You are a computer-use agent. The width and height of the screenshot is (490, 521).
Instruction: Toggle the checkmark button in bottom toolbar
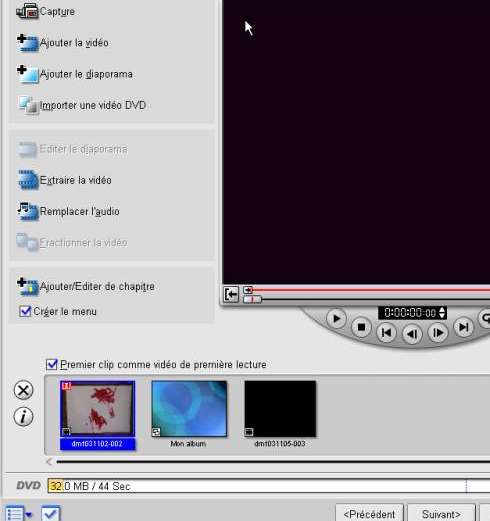click(51, 514)
